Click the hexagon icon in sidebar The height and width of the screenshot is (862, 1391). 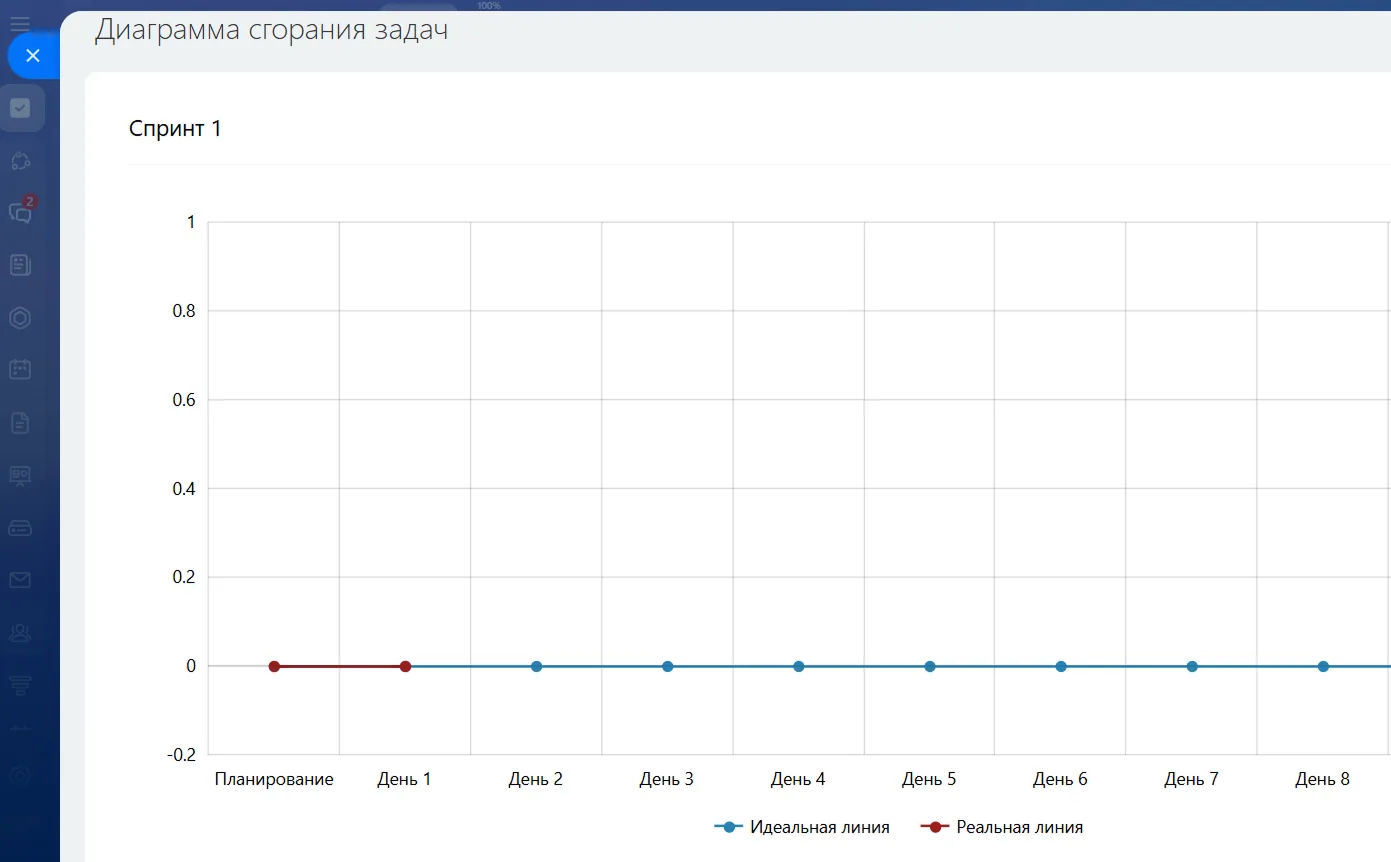pyautogui.click(x=20, y=318)
